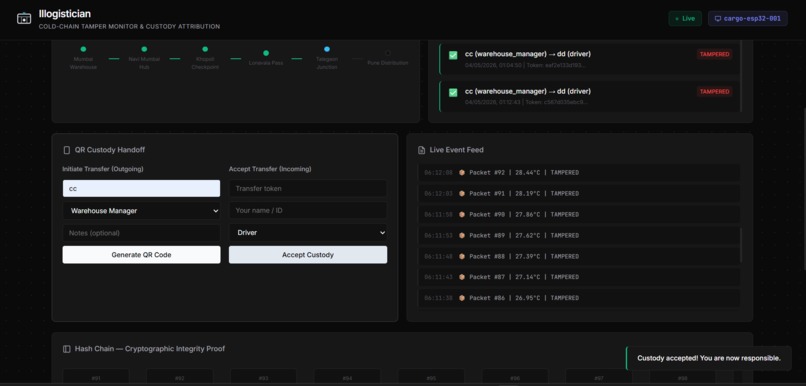Click the Cold-Chain Tamper Monitor subtitle

130,27
